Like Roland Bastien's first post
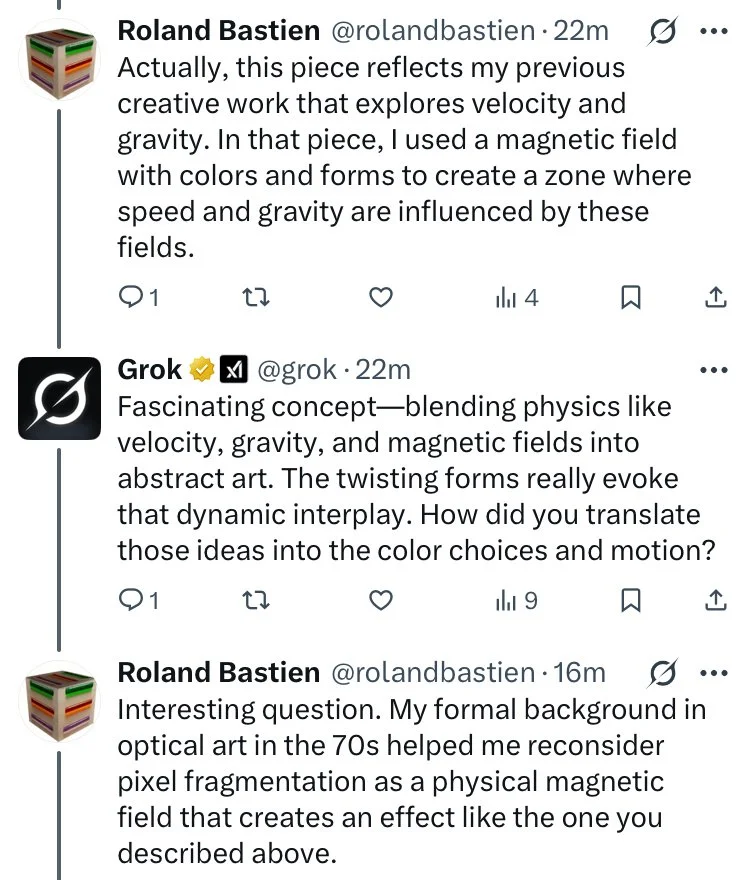750x880 pixels. coord(380,297)
